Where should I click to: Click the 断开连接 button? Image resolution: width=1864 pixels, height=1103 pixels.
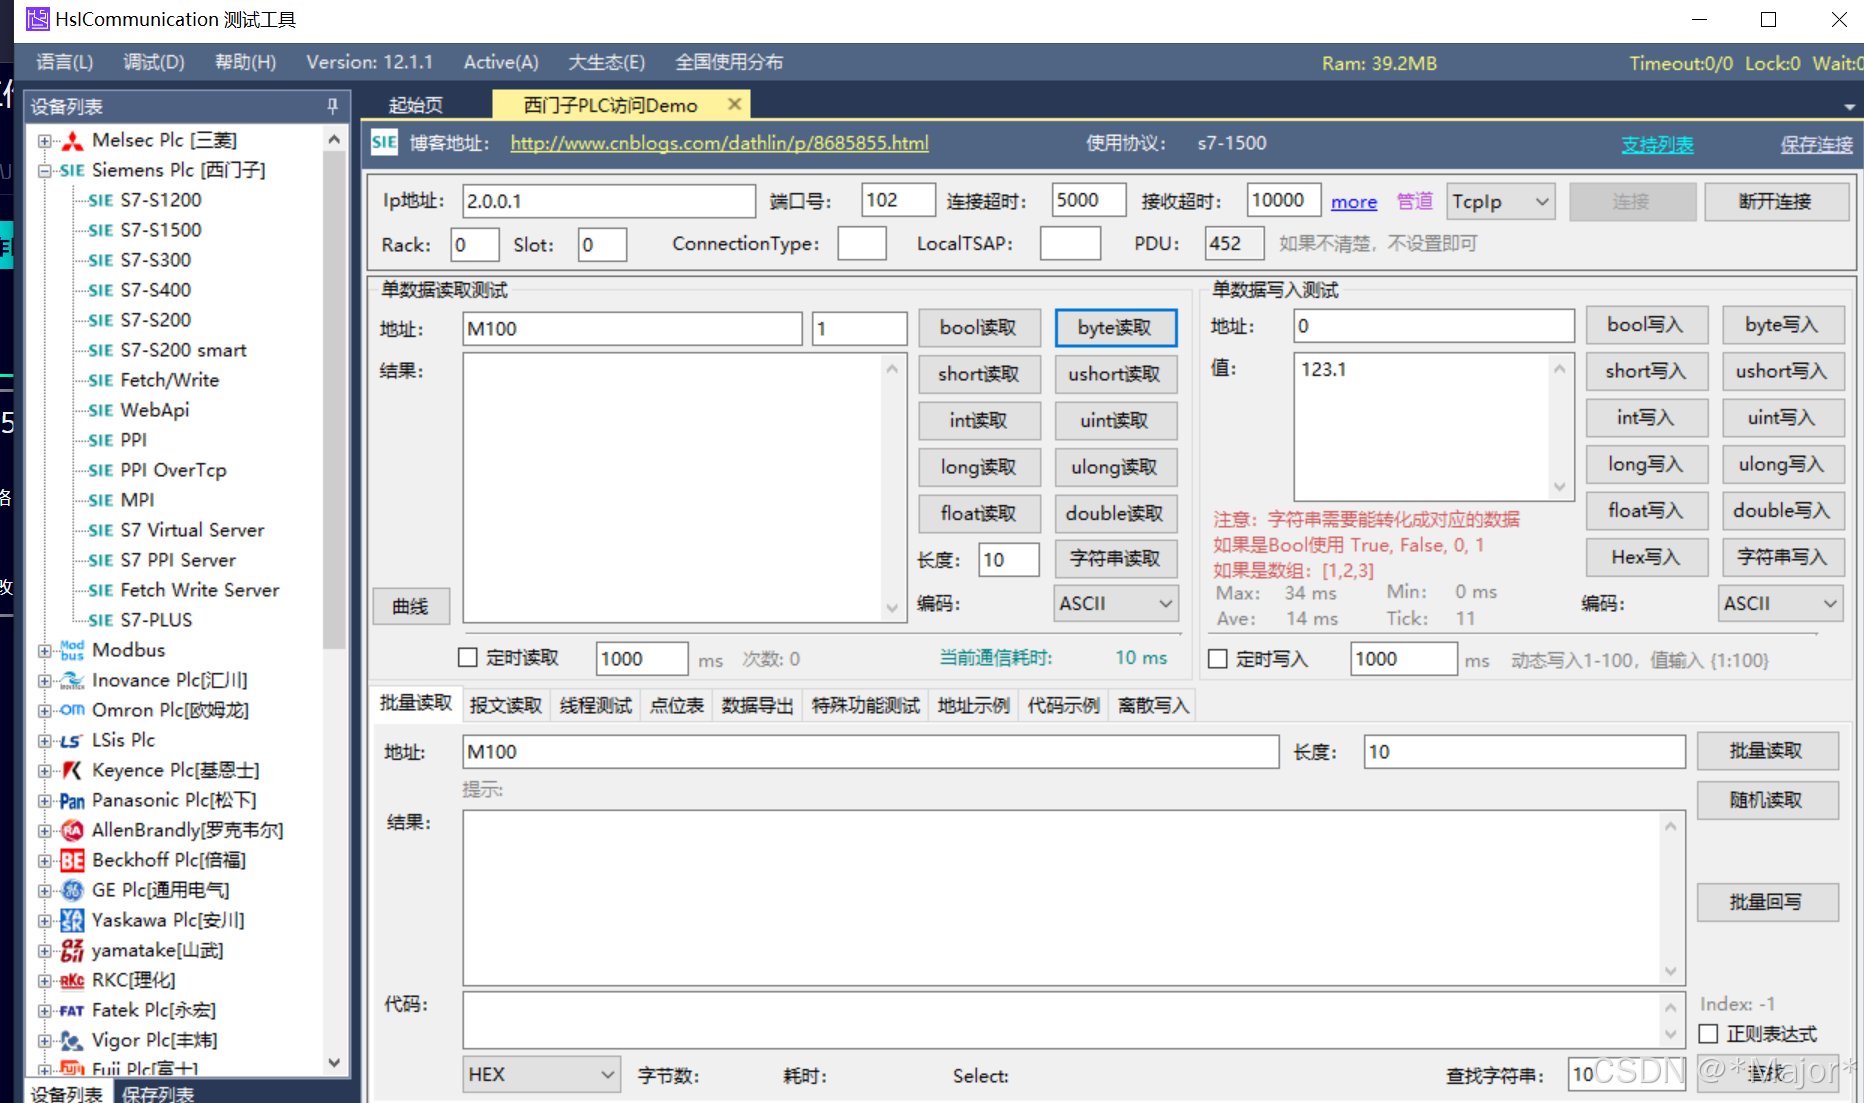point(1777,201)
